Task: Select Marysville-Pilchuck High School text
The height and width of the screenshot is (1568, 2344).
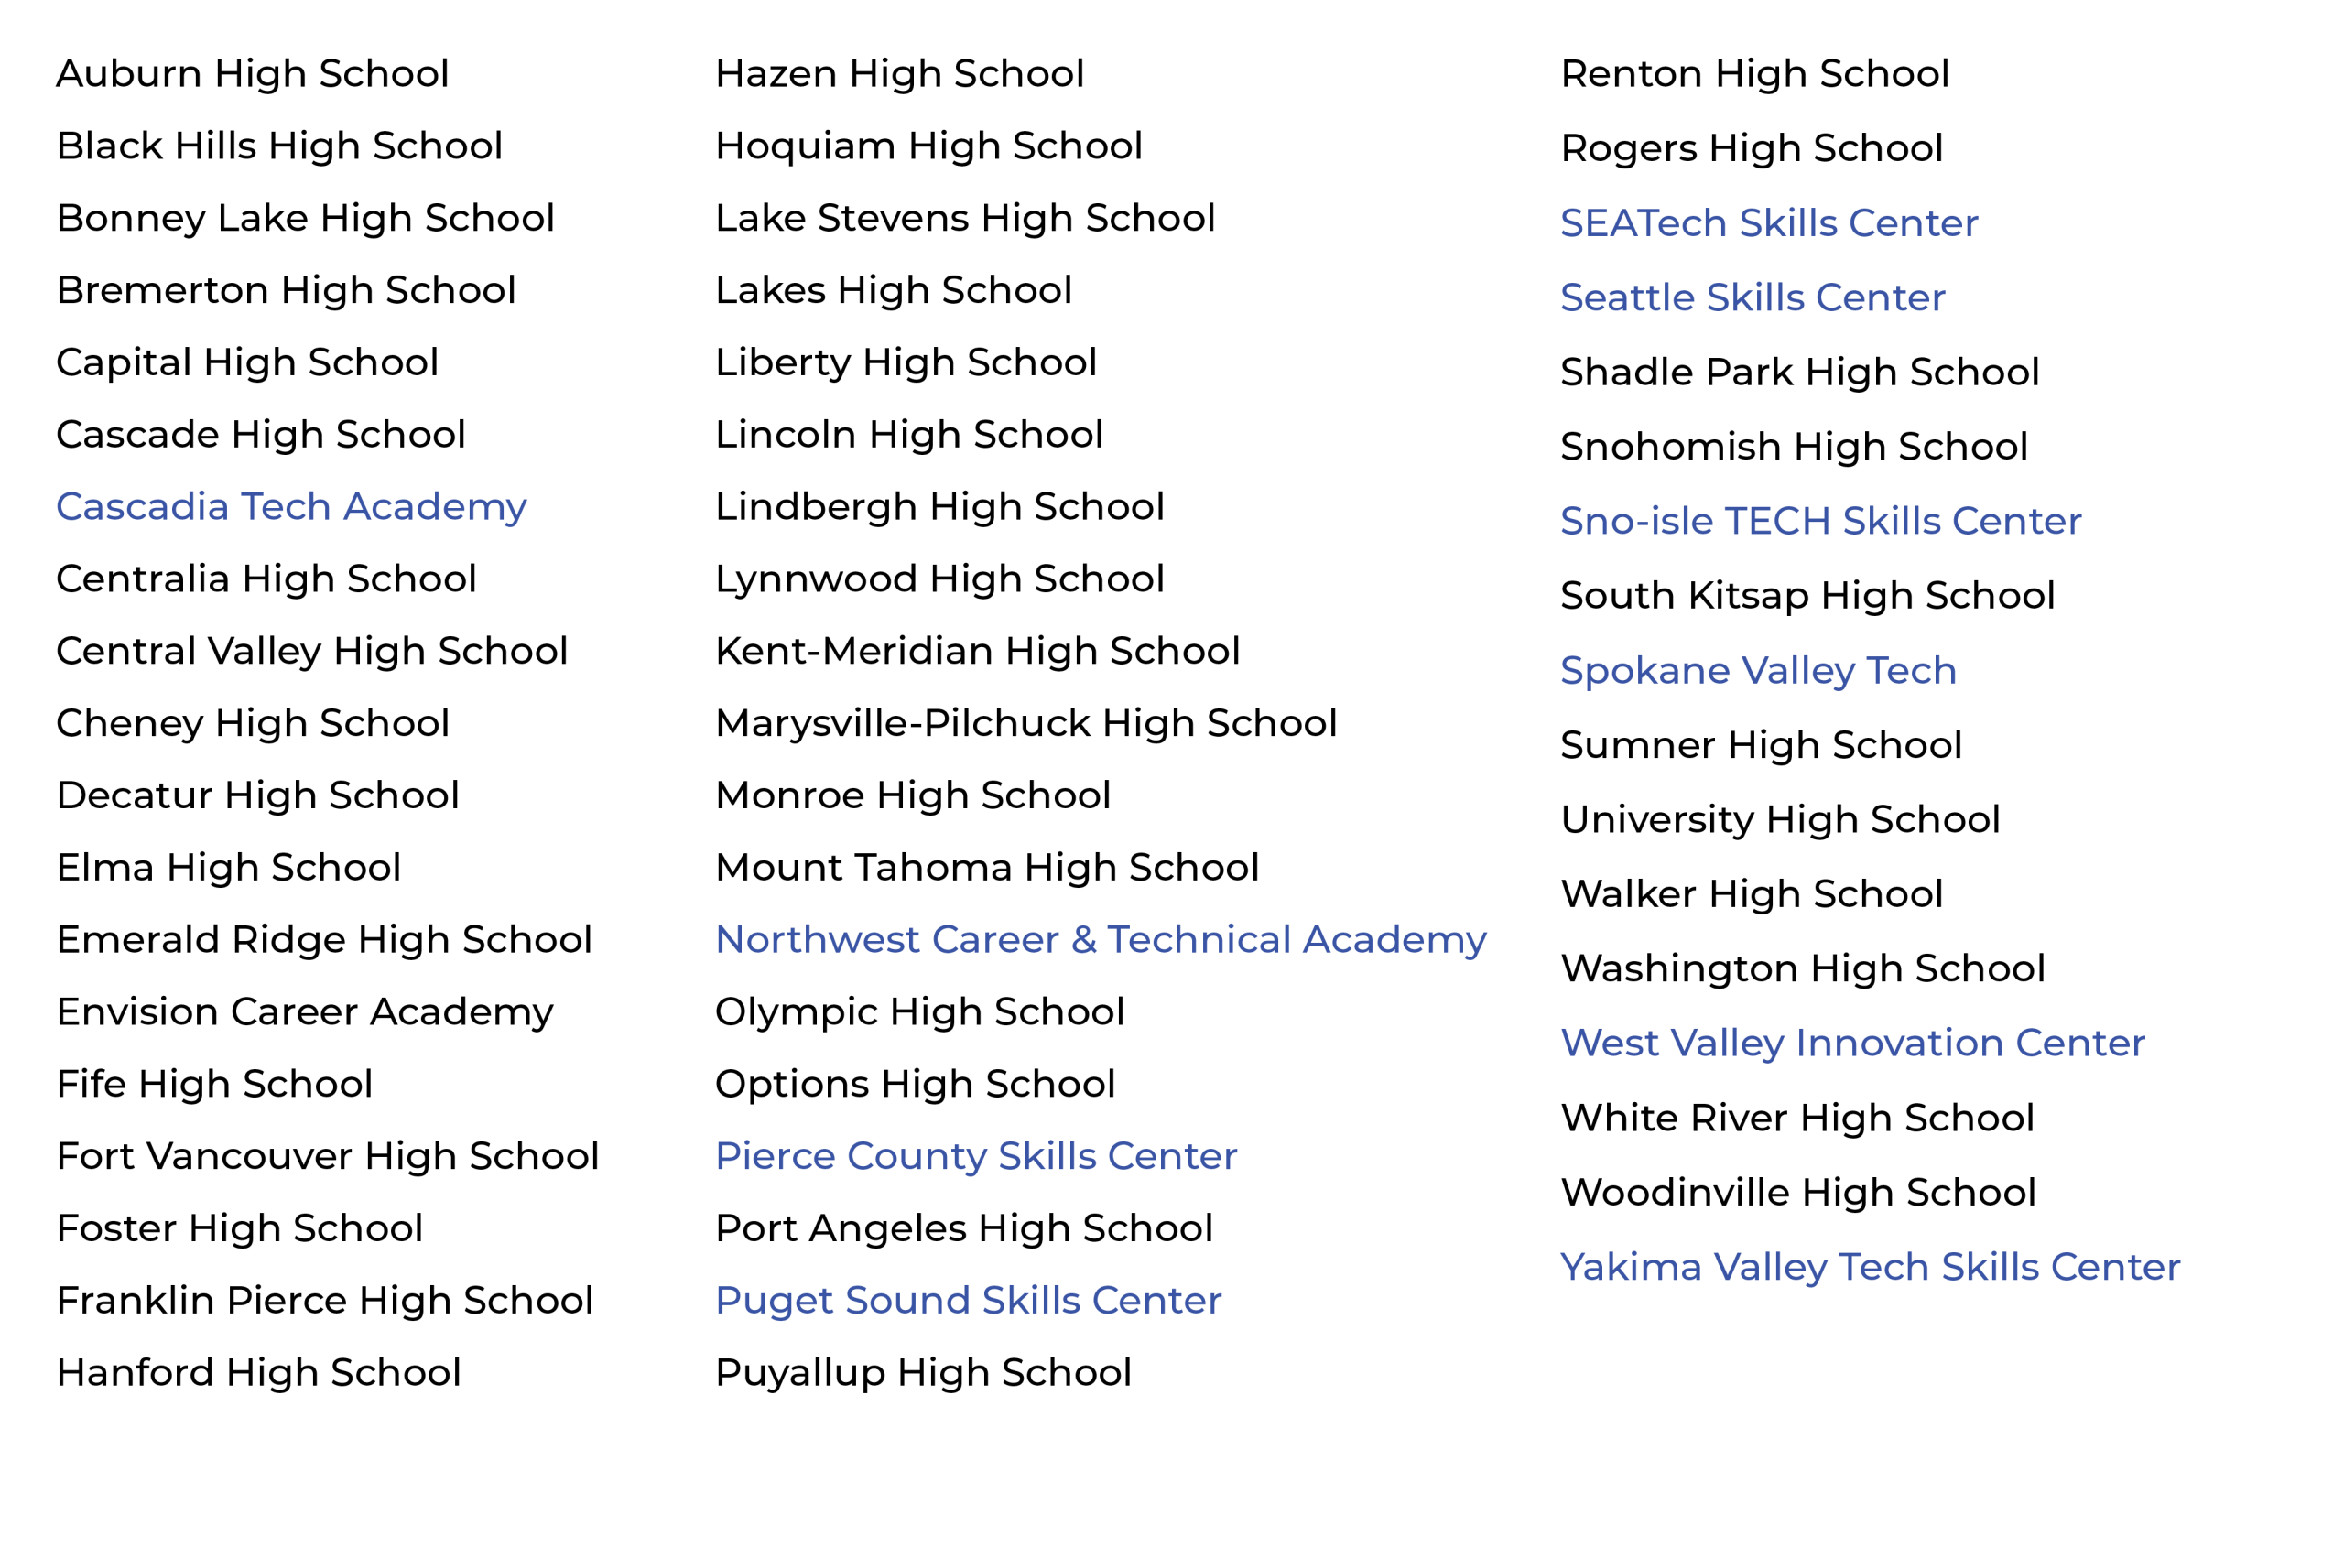Action: (x=1025, y=723)
